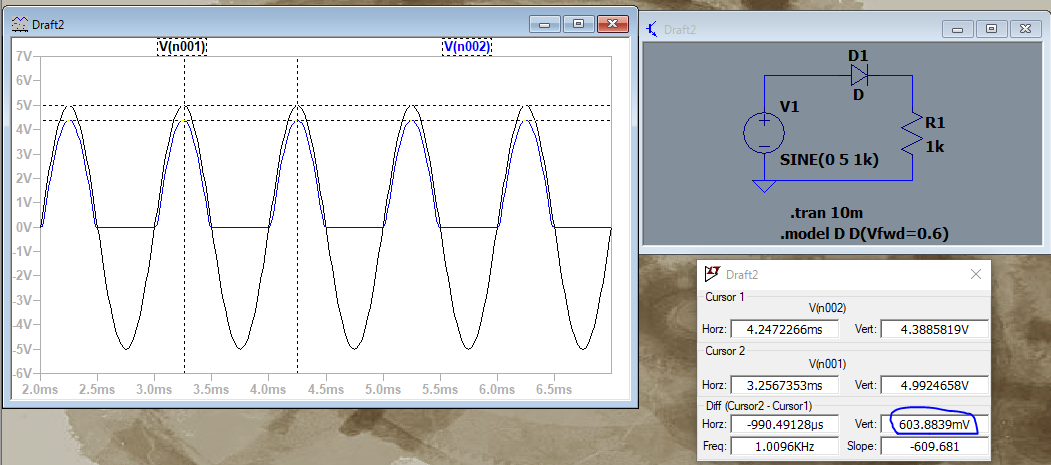Click the Diff Vert field showing 603.8839mV

click(x=933, y=426)
